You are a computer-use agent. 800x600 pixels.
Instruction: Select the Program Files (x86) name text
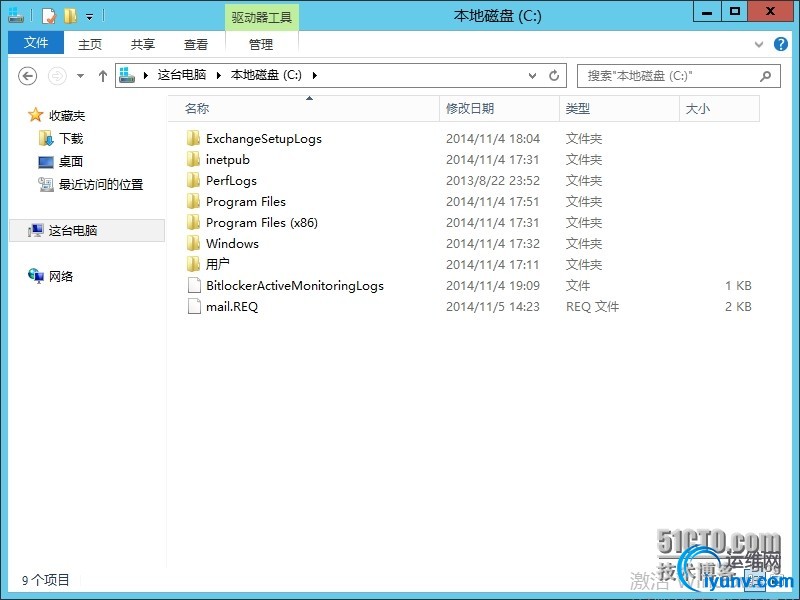point(262,222)
